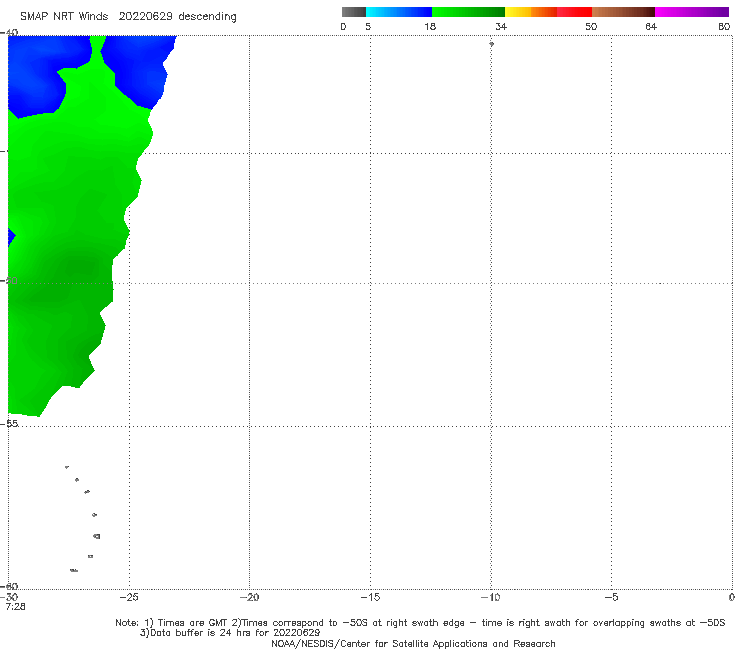
Task: Click the color bar label '34'
Action: pos(501,27)
